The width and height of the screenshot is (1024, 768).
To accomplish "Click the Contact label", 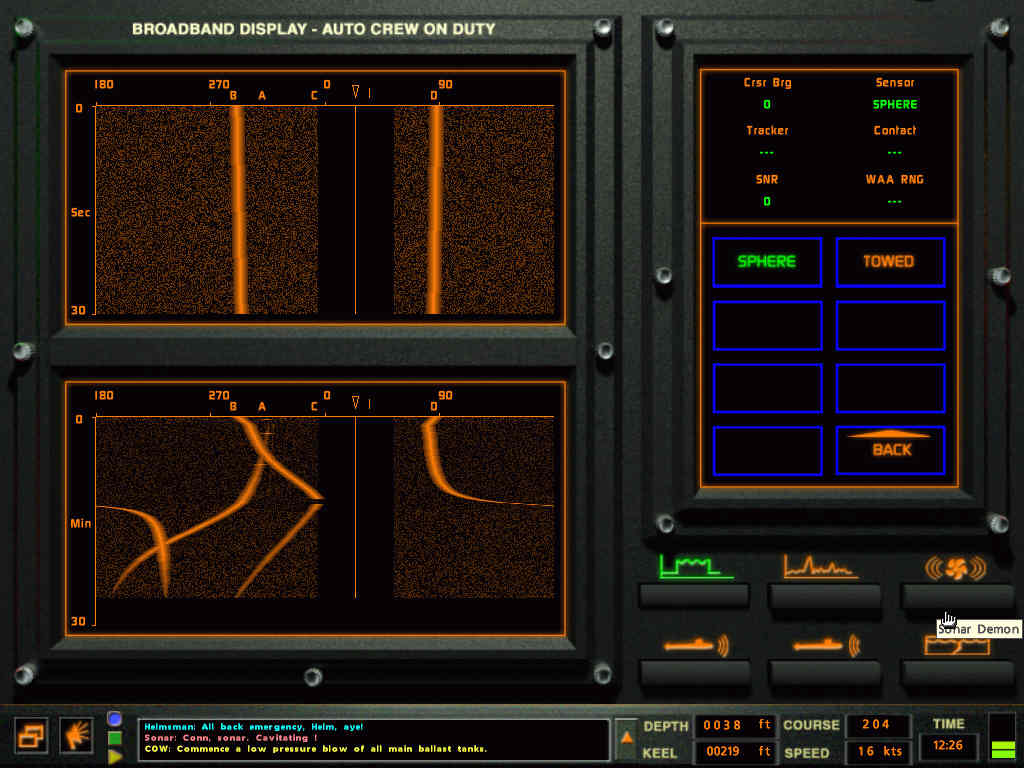I will [x=895, y=130].
